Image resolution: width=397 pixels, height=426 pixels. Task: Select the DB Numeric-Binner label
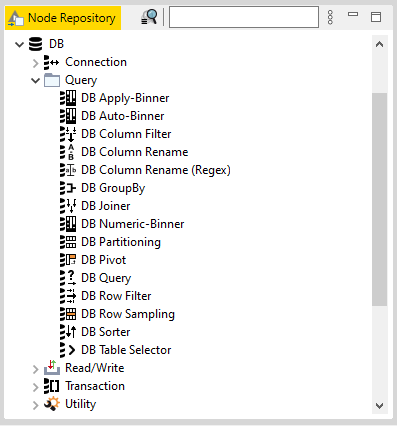133,224
